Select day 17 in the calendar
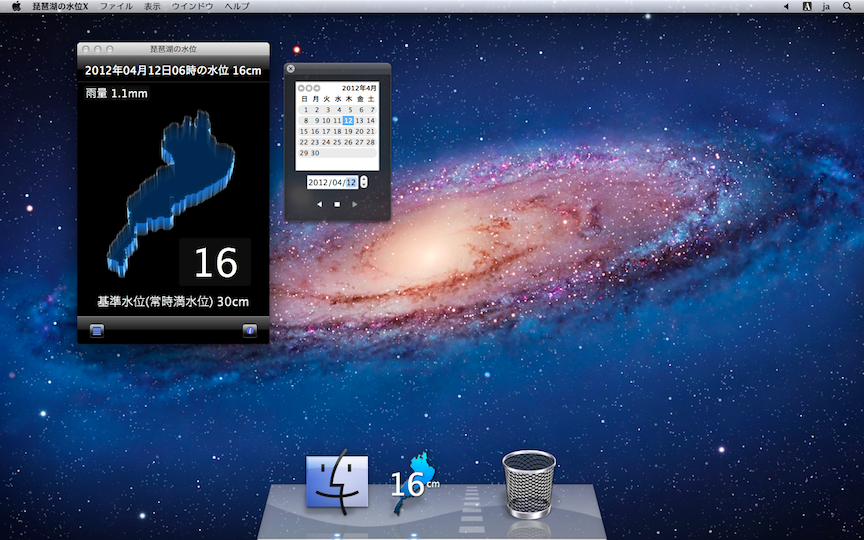The width and height of the screenshot is (864, 540). 327,131
